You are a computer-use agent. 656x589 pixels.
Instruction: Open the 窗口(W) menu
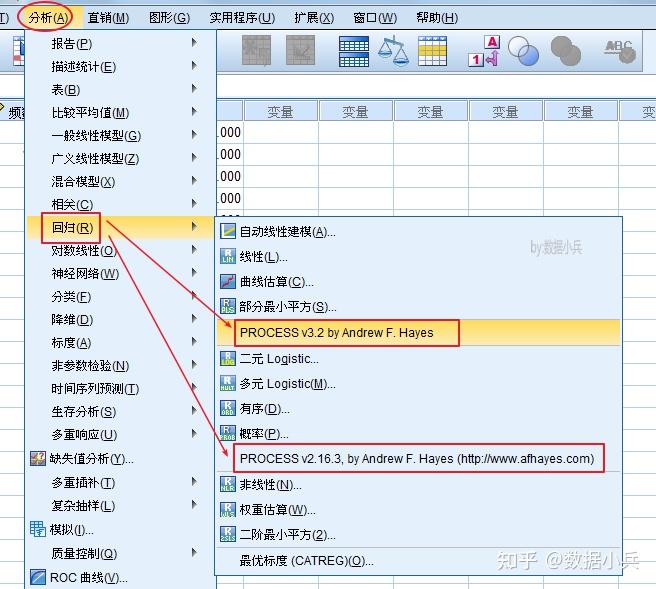coord(375,18)
